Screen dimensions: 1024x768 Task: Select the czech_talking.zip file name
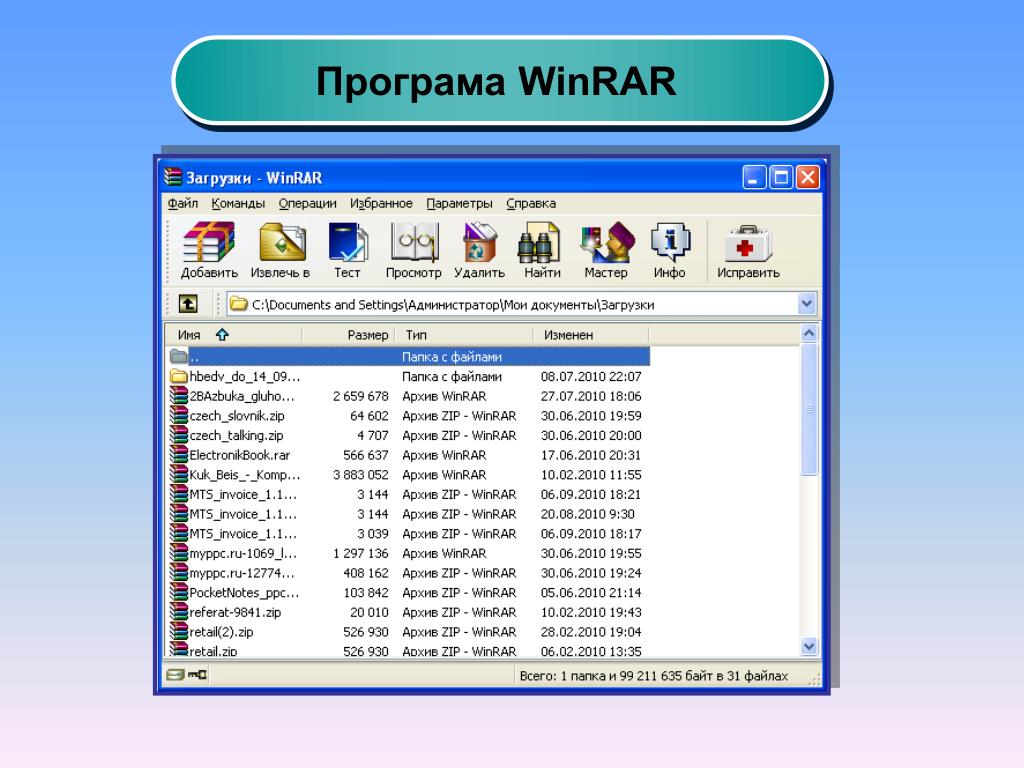point(236,436)
